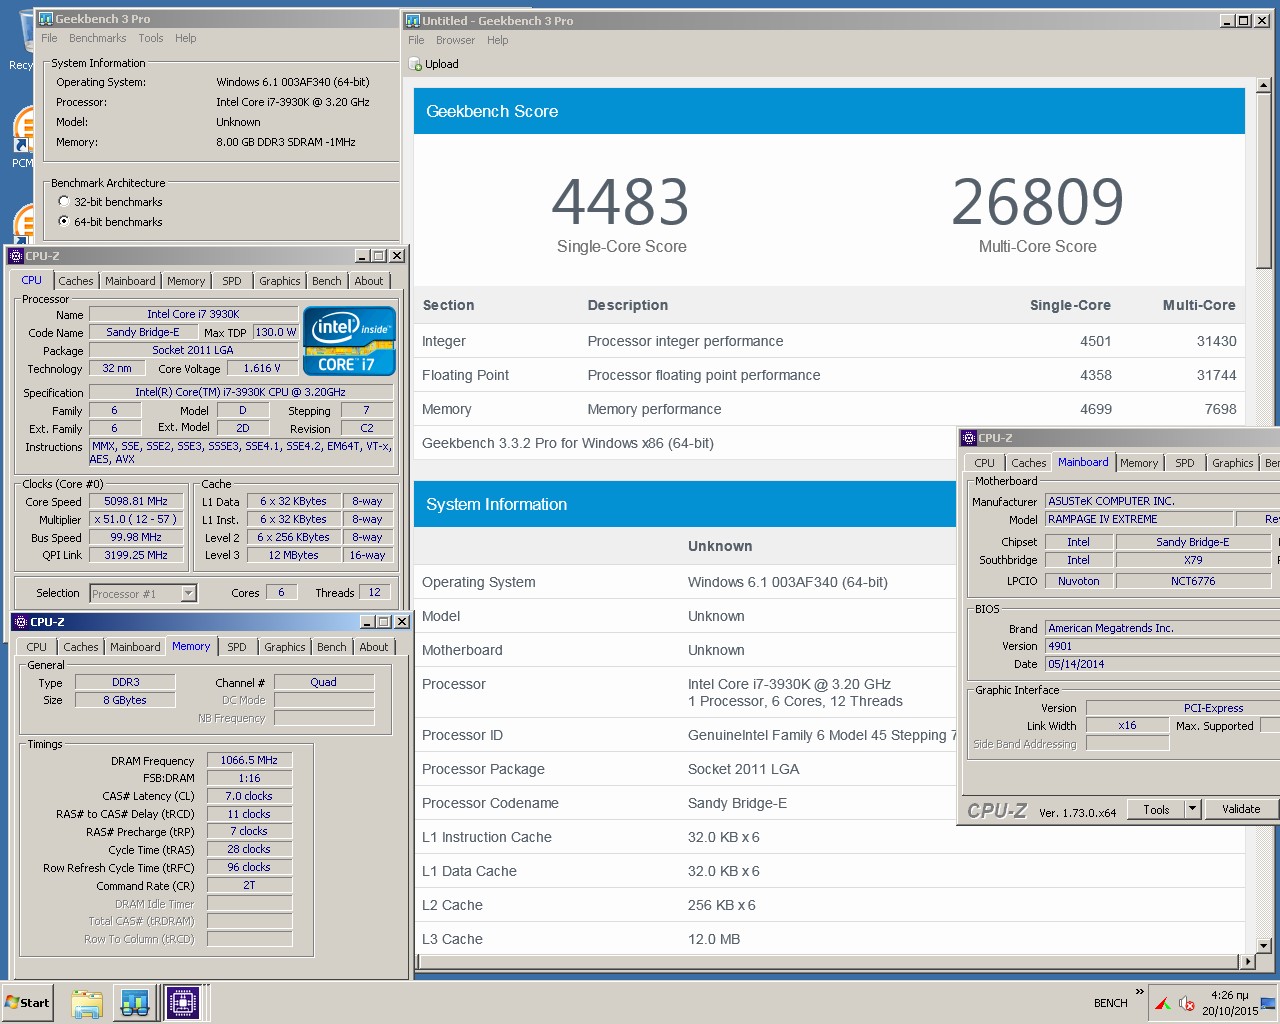Screen dimensions: 1280x1024
Task: Click the Floating Point row in score table
Action: pyautogui.click(x=829, y=375)
